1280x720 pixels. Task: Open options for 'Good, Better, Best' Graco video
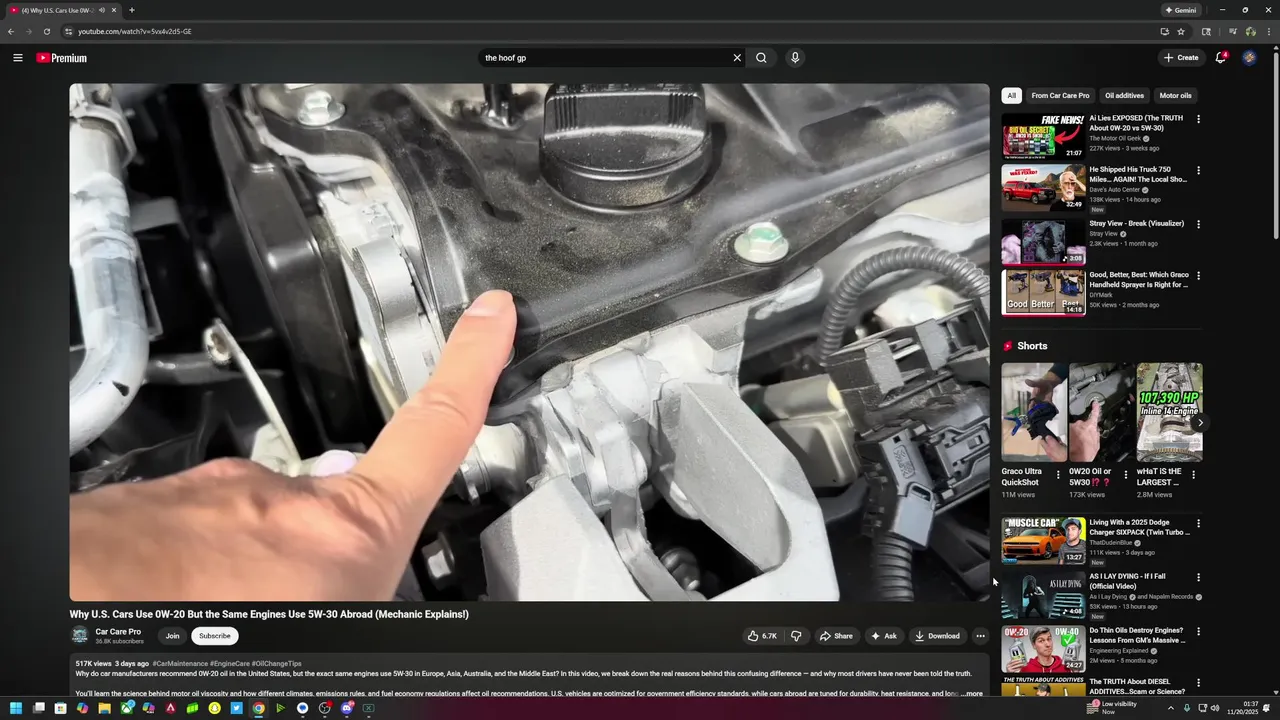(x=1198, y=275)
